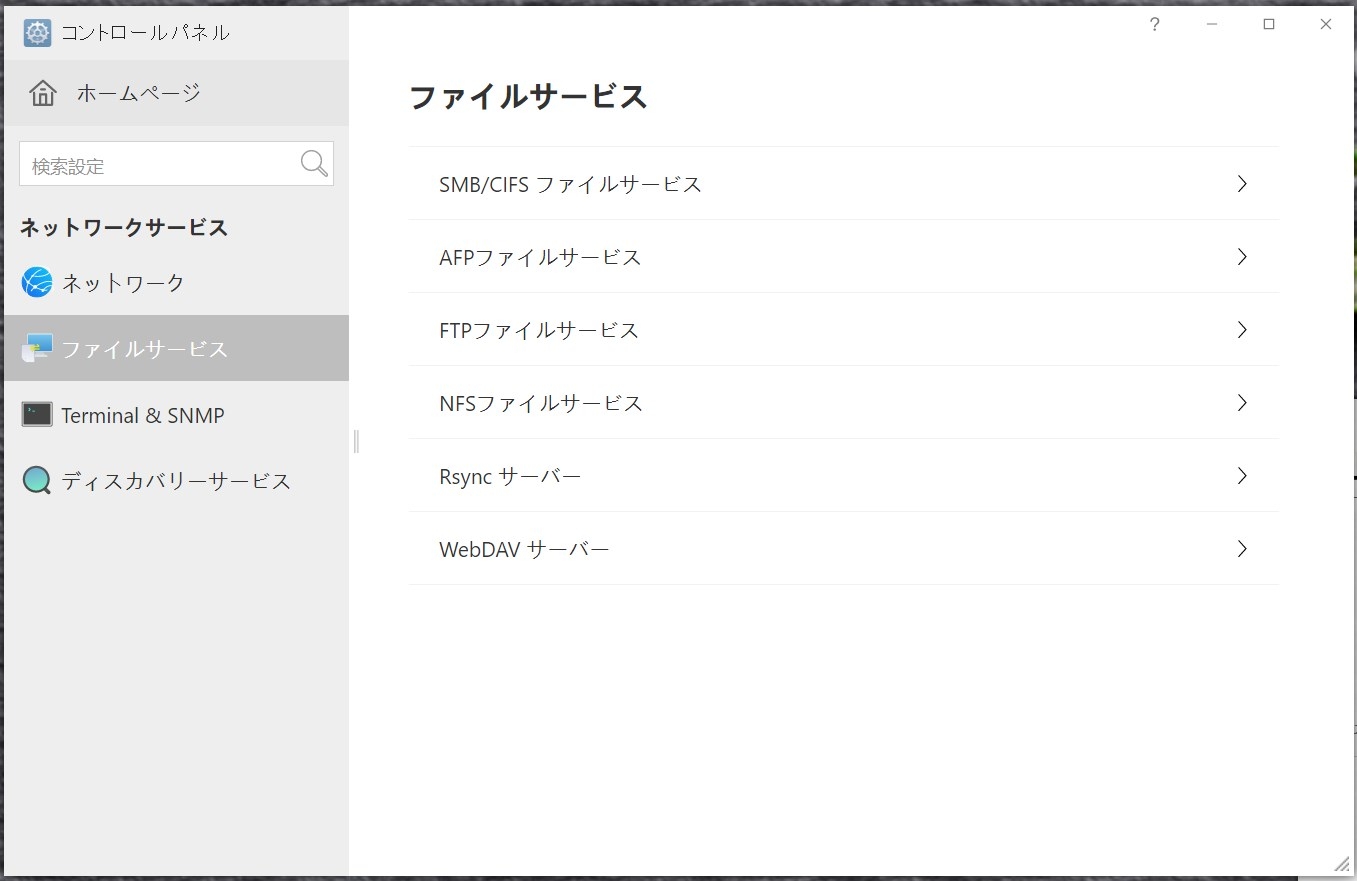Click the search magnifier icon
The image size is (1357, 881).
pos(314,164)
